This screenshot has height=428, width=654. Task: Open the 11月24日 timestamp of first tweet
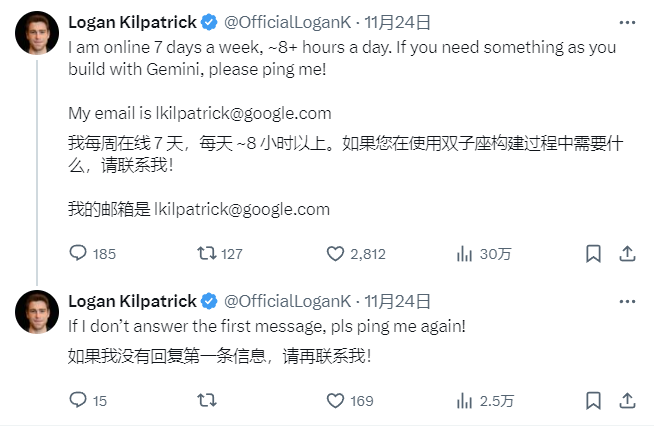(x=397, y=23)
